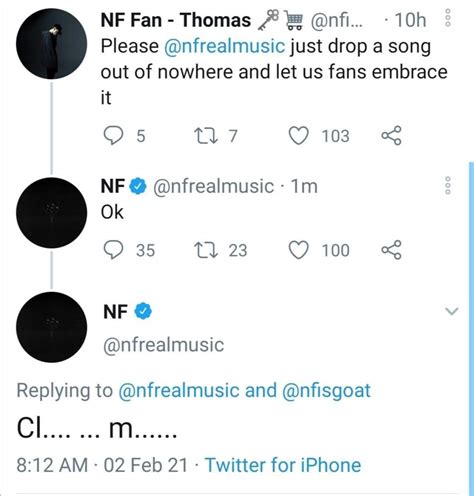Retweet the 'drop a song' tweet
474x496 pixels.
[x=206, y=136]
